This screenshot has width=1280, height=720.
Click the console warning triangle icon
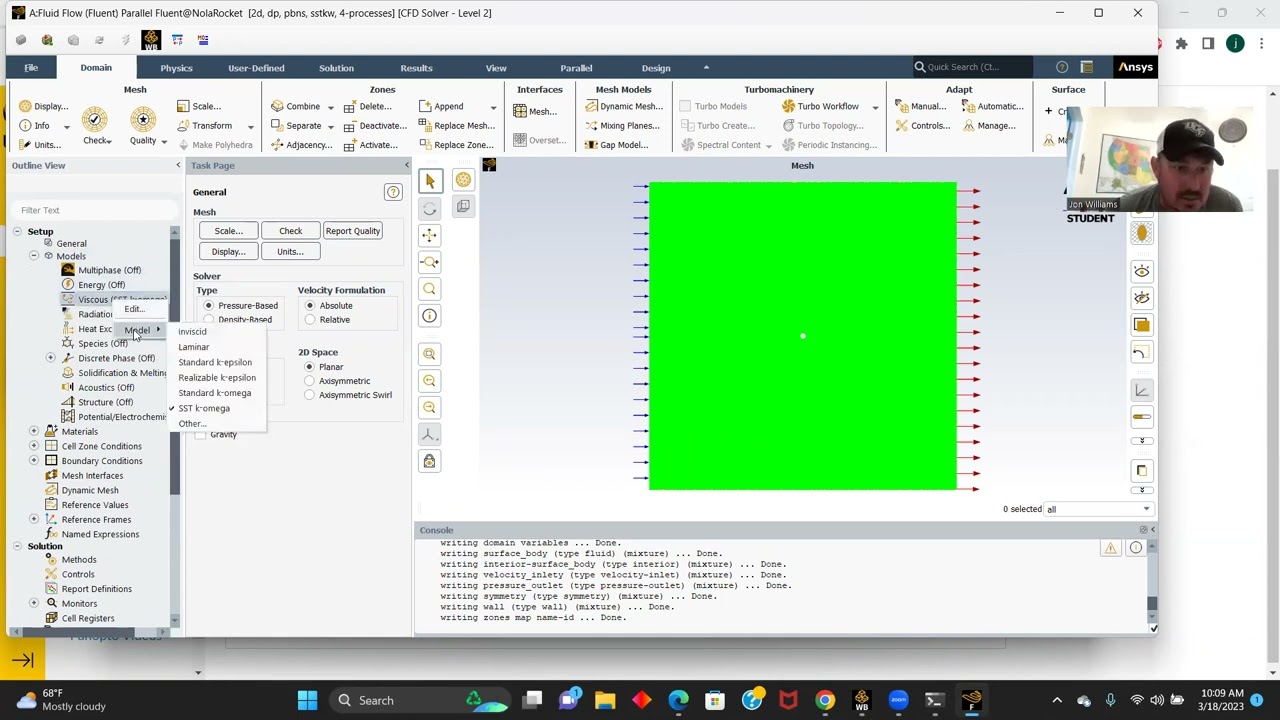(x=1110, y=548)
